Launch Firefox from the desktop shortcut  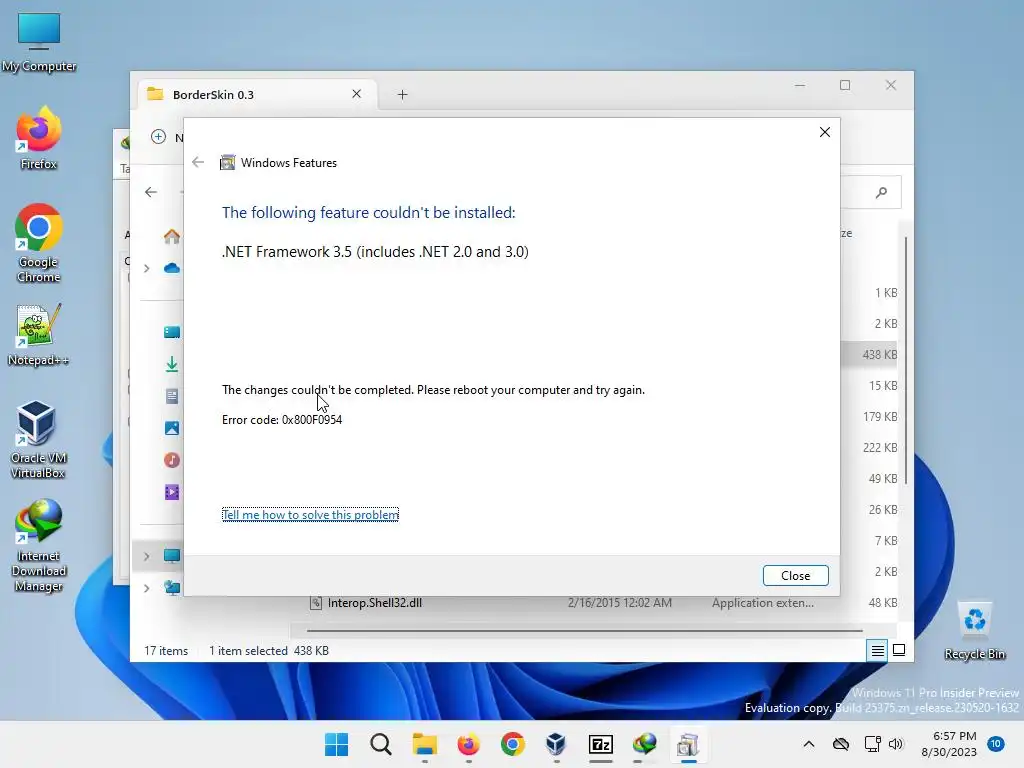pos(39,138)
